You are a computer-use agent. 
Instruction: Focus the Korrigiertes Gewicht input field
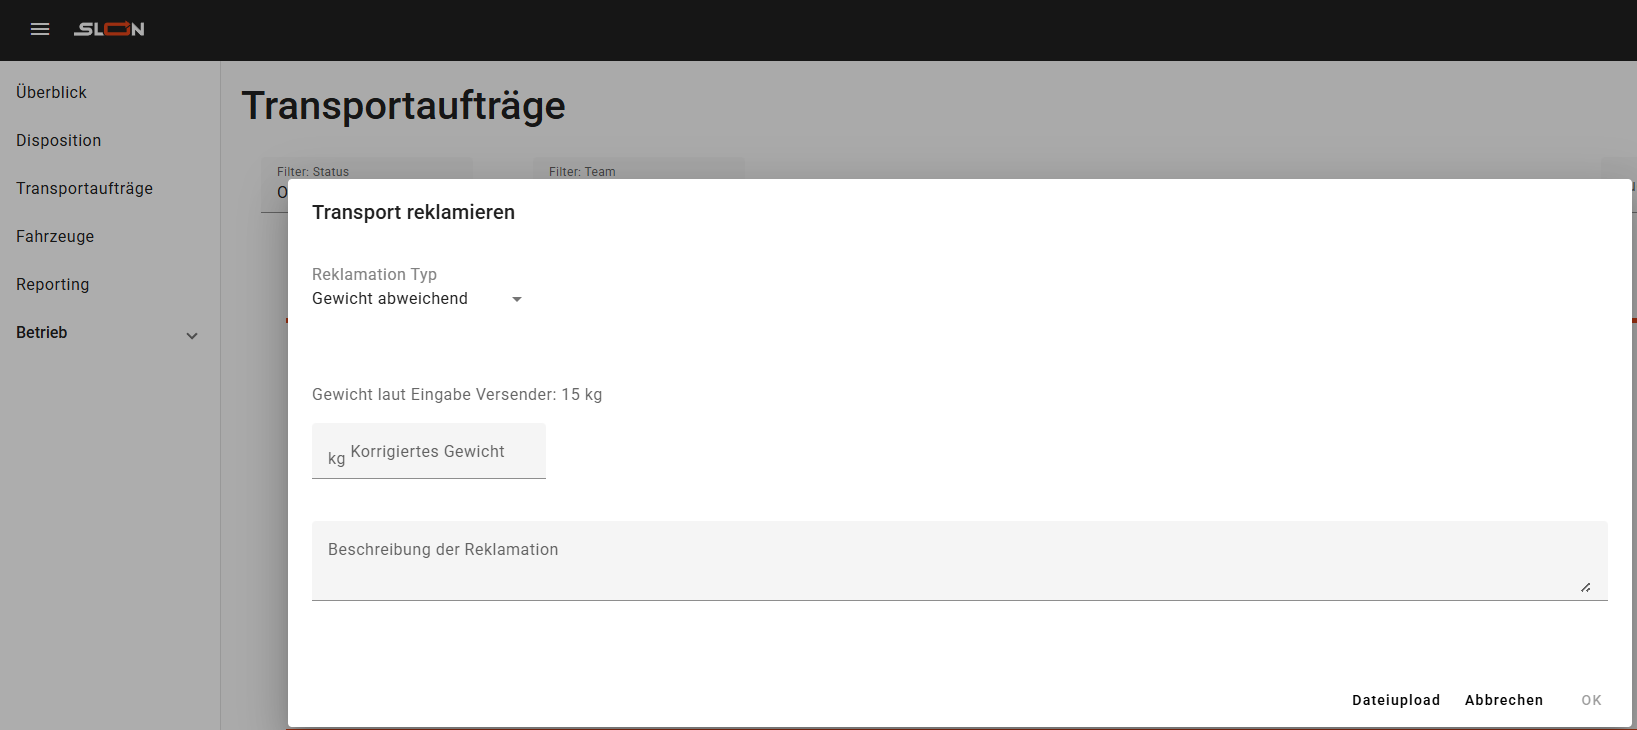point(440,453)
